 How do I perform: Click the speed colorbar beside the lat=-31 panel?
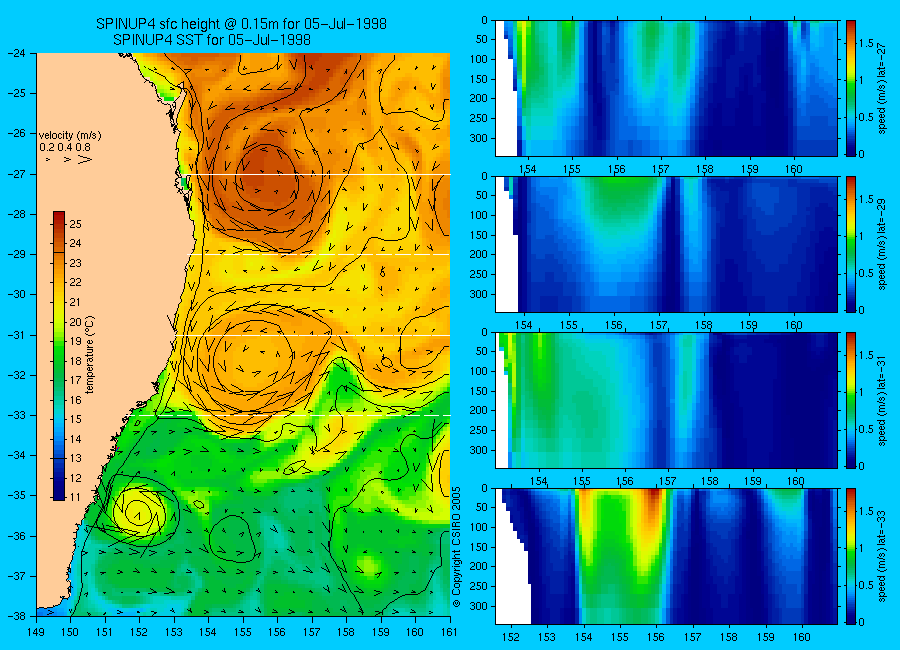tap(850, 400)
